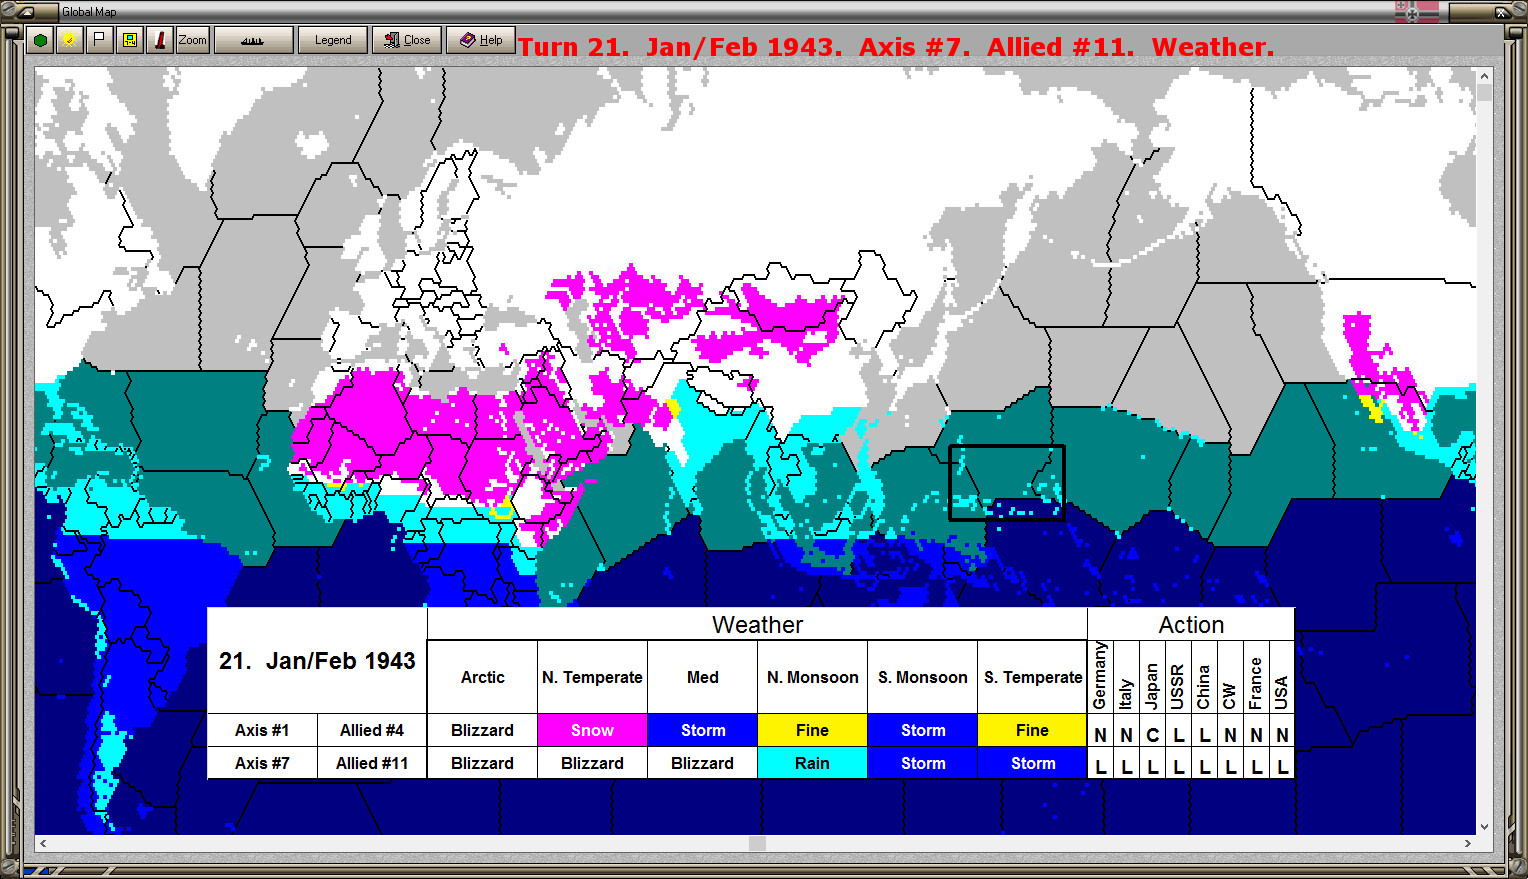Click the 'N. Monsoon' column header
This screenshot has width=1528, height=879.
812,677
